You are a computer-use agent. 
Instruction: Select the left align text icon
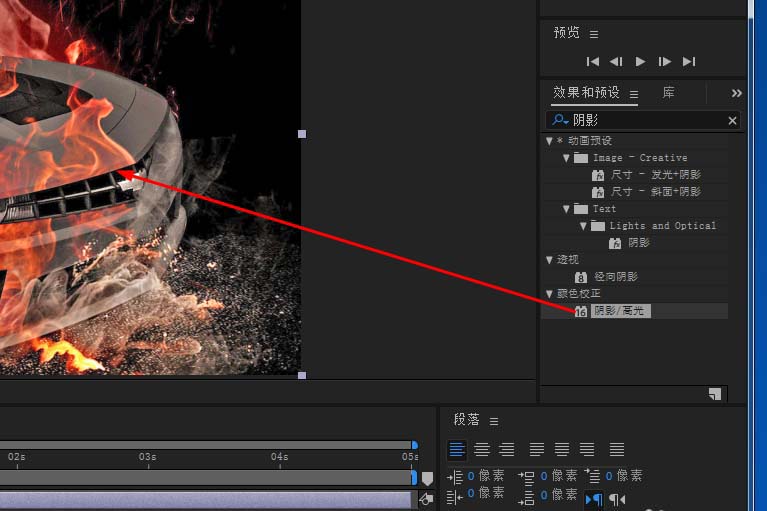[457, 450]
